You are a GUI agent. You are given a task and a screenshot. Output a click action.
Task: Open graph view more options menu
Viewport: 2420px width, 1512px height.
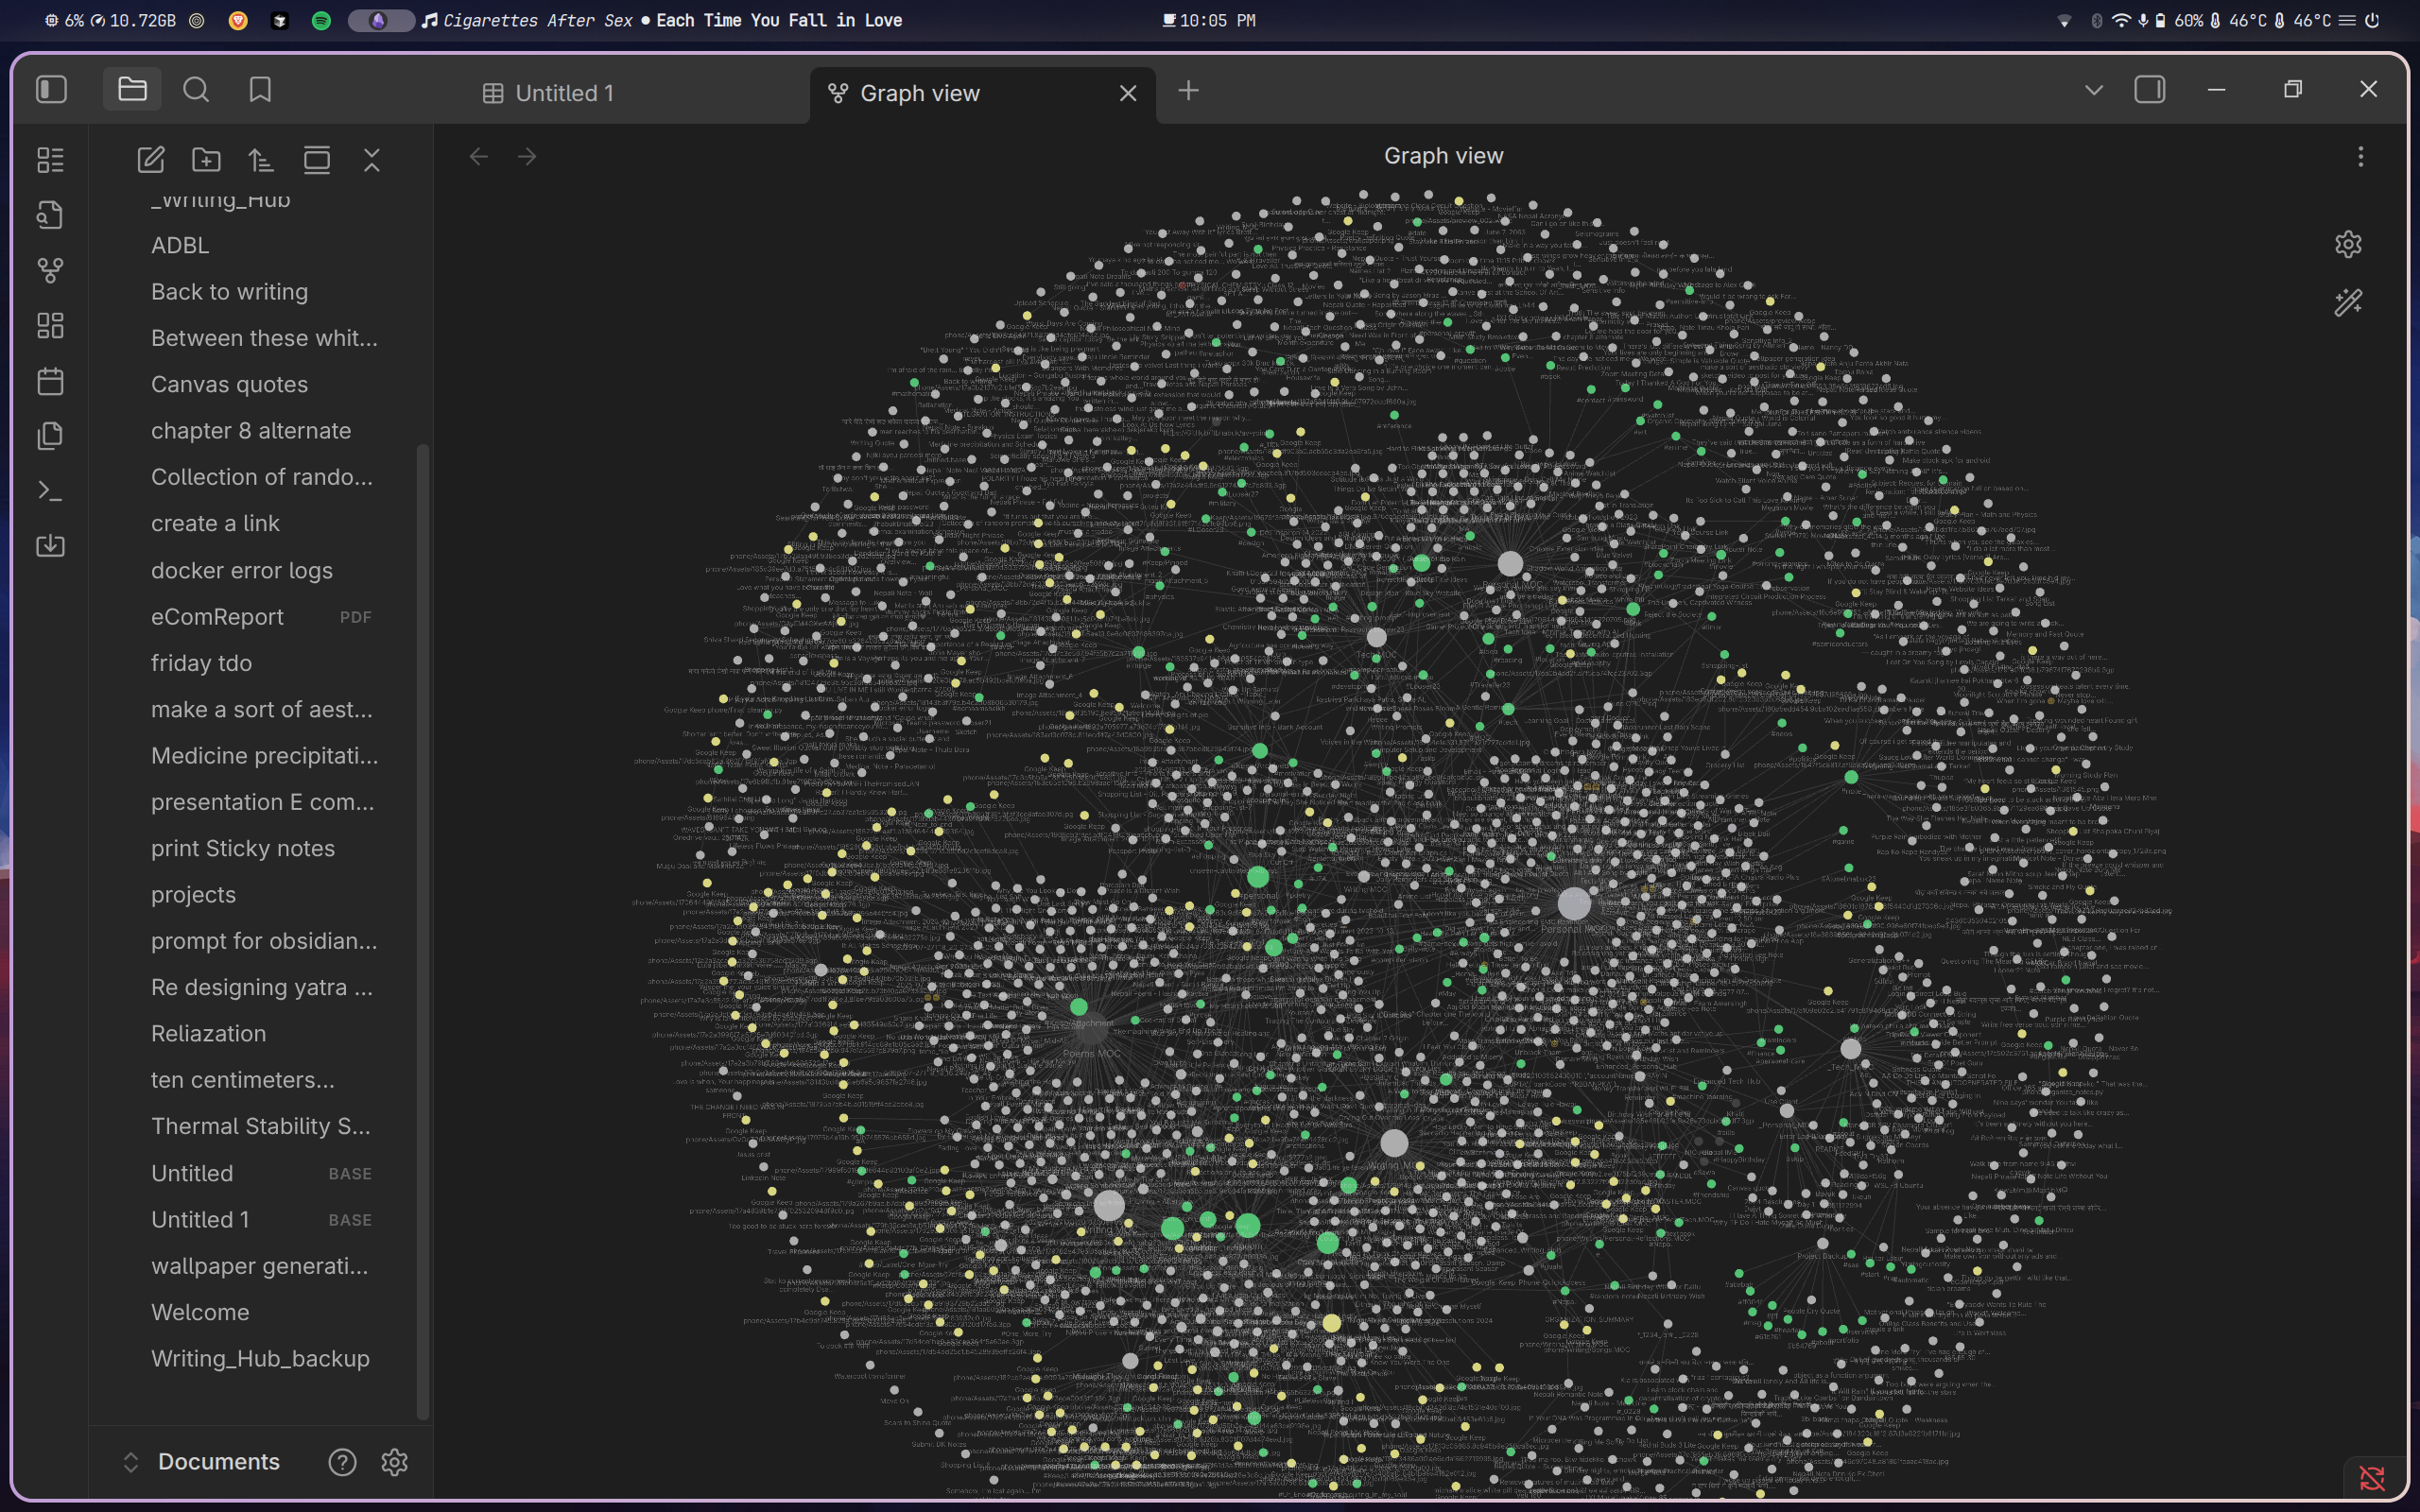[2360, 156]
